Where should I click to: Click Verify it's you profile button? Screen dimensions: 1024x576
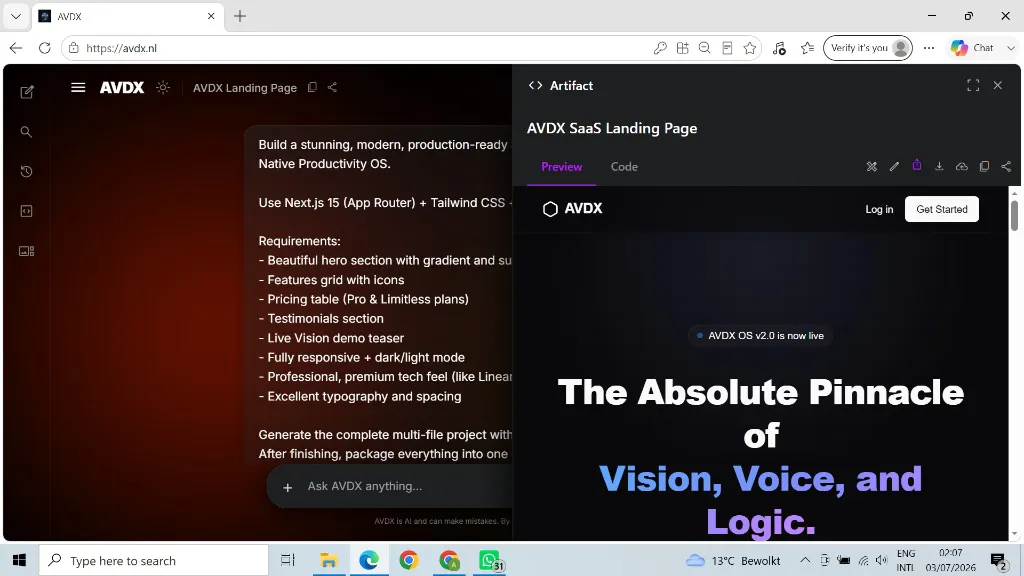click(868, 48)
